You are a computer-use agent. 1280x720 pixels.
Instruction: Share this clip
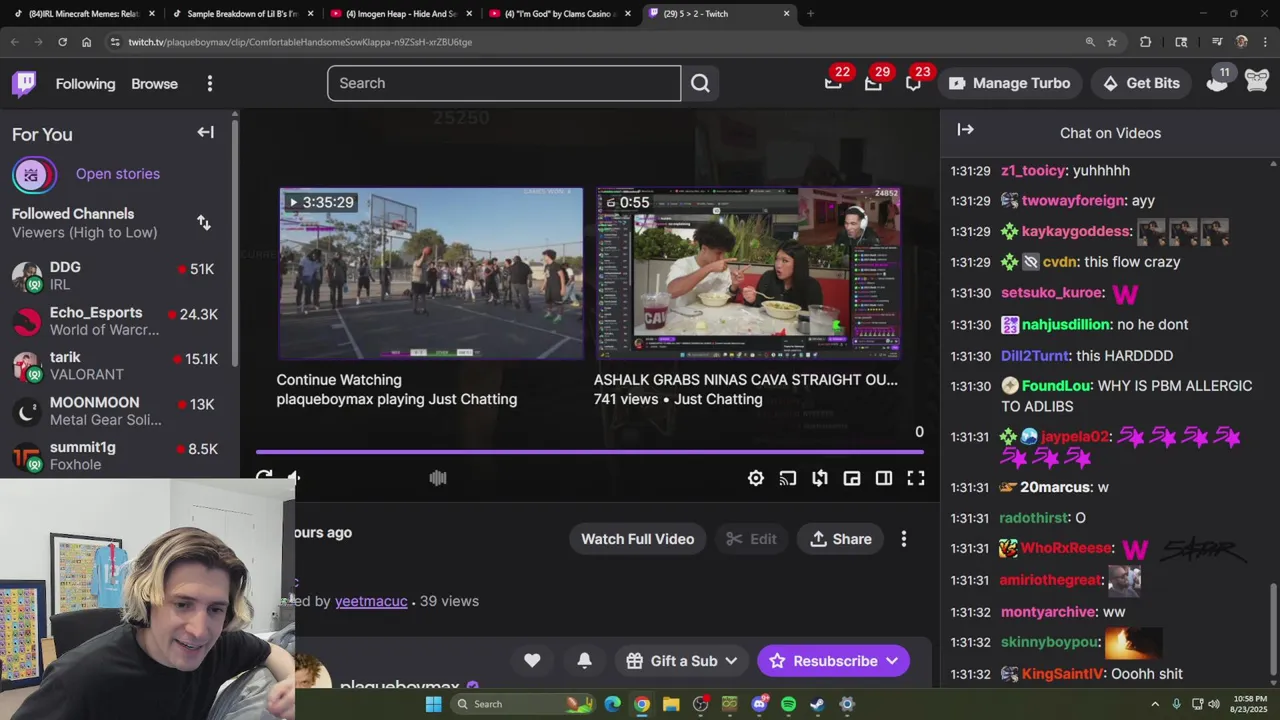pyautogui.click(x=841, y=539)
